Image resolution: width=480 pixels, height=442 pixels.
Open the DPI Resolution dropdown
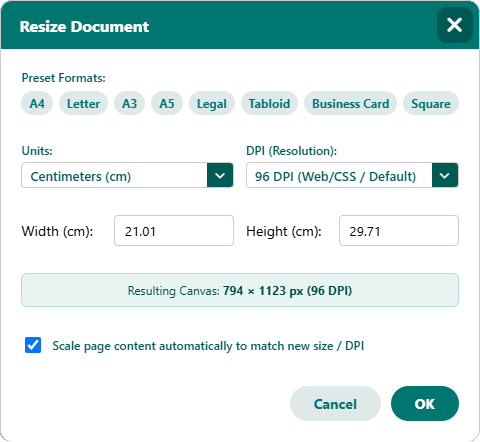tap(352, 175)
